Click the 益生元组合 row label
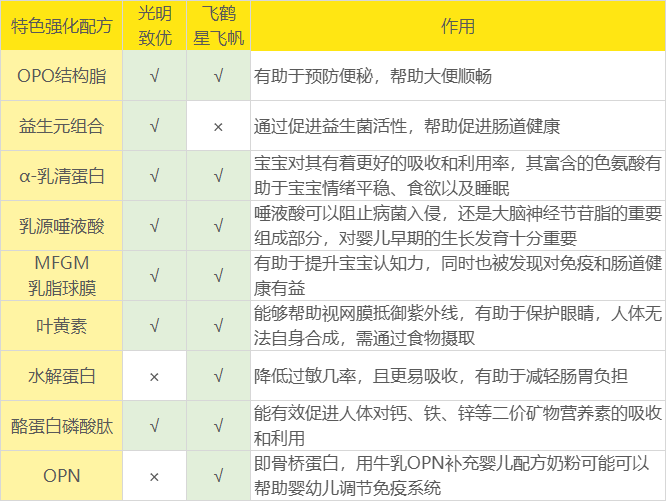This screenshot has width=667, height=502. (x=62, y=126)
